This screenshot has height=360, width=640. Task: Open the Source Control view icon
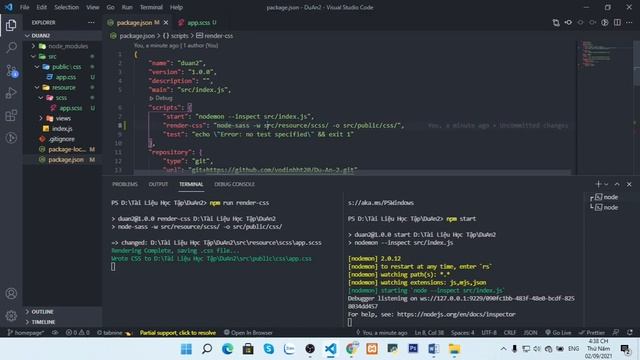click(x=11, y=71)
